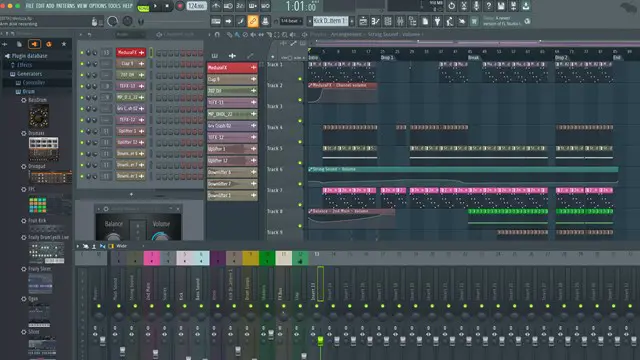Switch the Song/Pattern mode toggle
The height and width of the screenshot is (360, 640).
tap(143, 7)
